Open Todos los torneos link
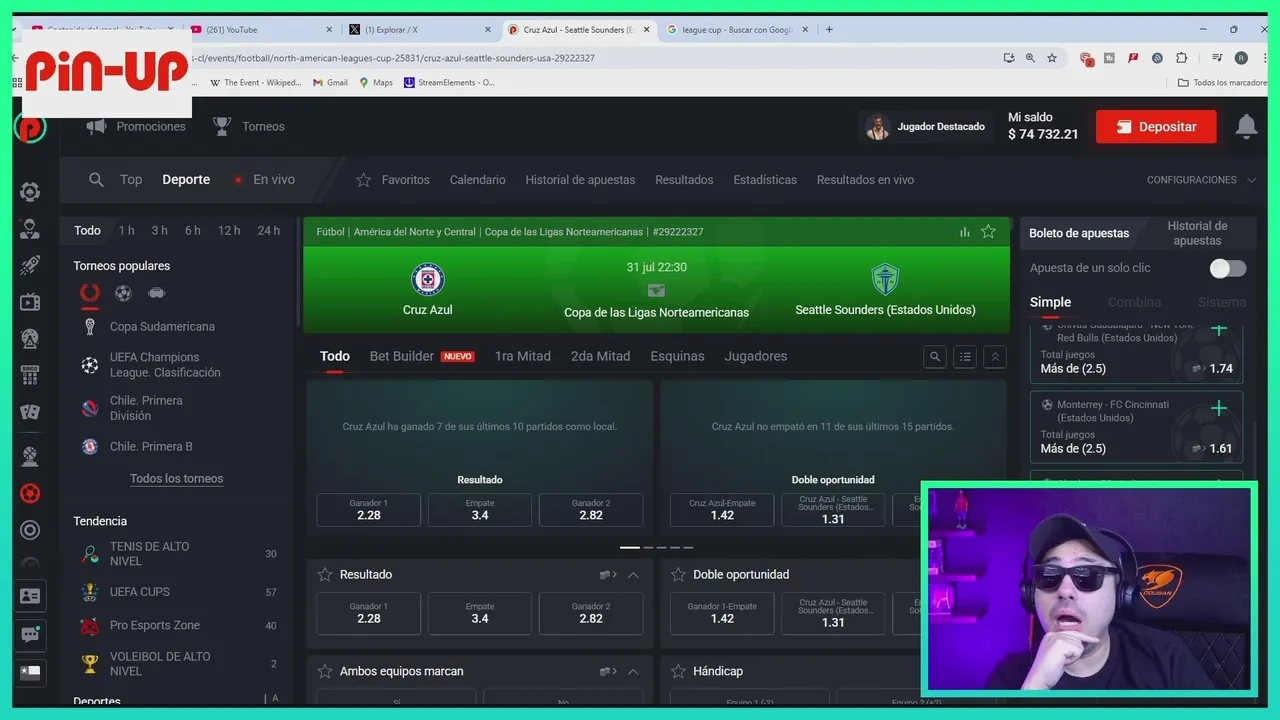Image resolution: width=1280 pixels, height=720 pixels. click(176, 479)
